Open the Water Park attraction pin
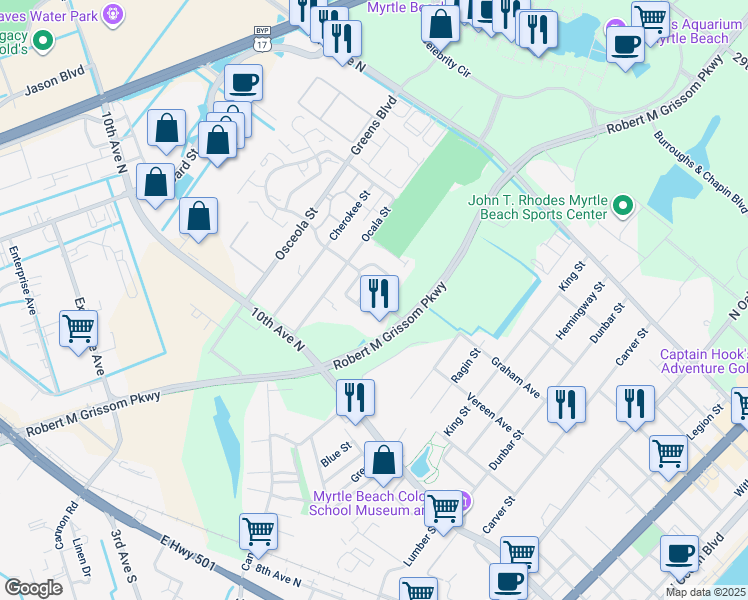 (x=113, y=14)
